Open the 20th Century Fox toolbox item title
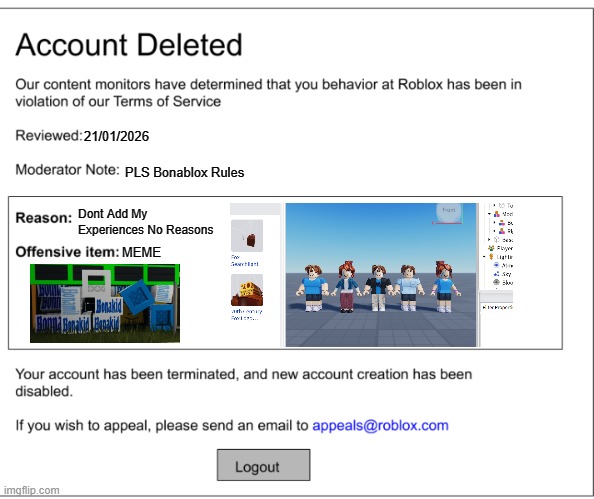The height and width of the screenshot is (499, 594). point(246,314)
